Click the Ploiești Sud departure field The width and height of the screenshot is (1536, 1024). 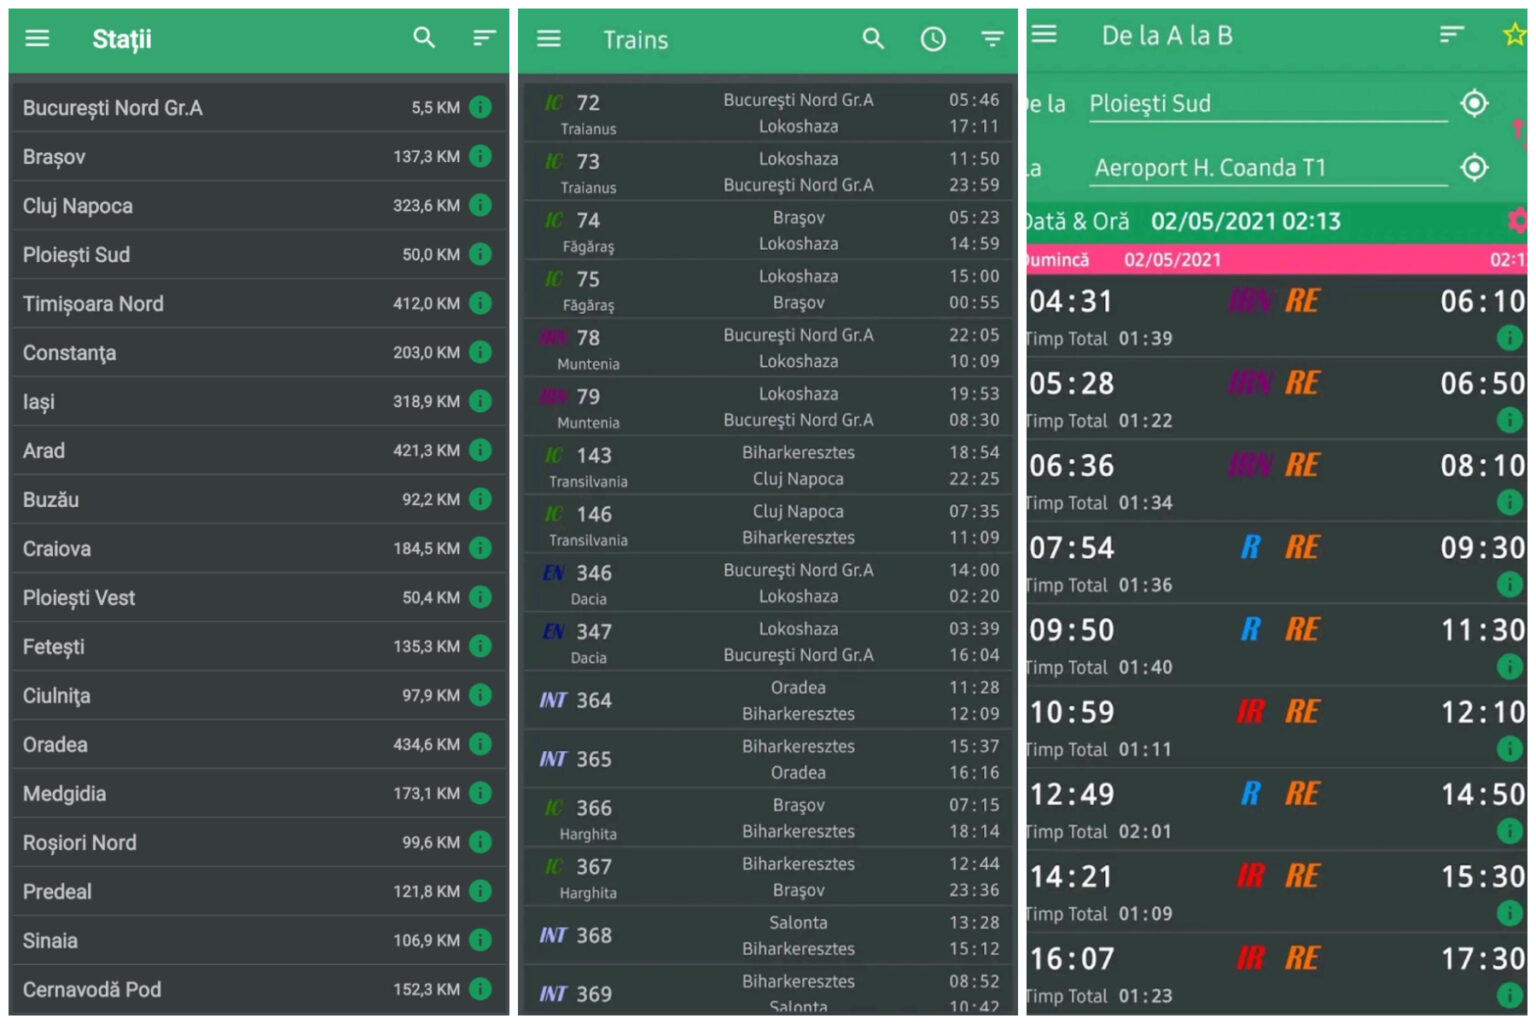[x=1266, y=104]
